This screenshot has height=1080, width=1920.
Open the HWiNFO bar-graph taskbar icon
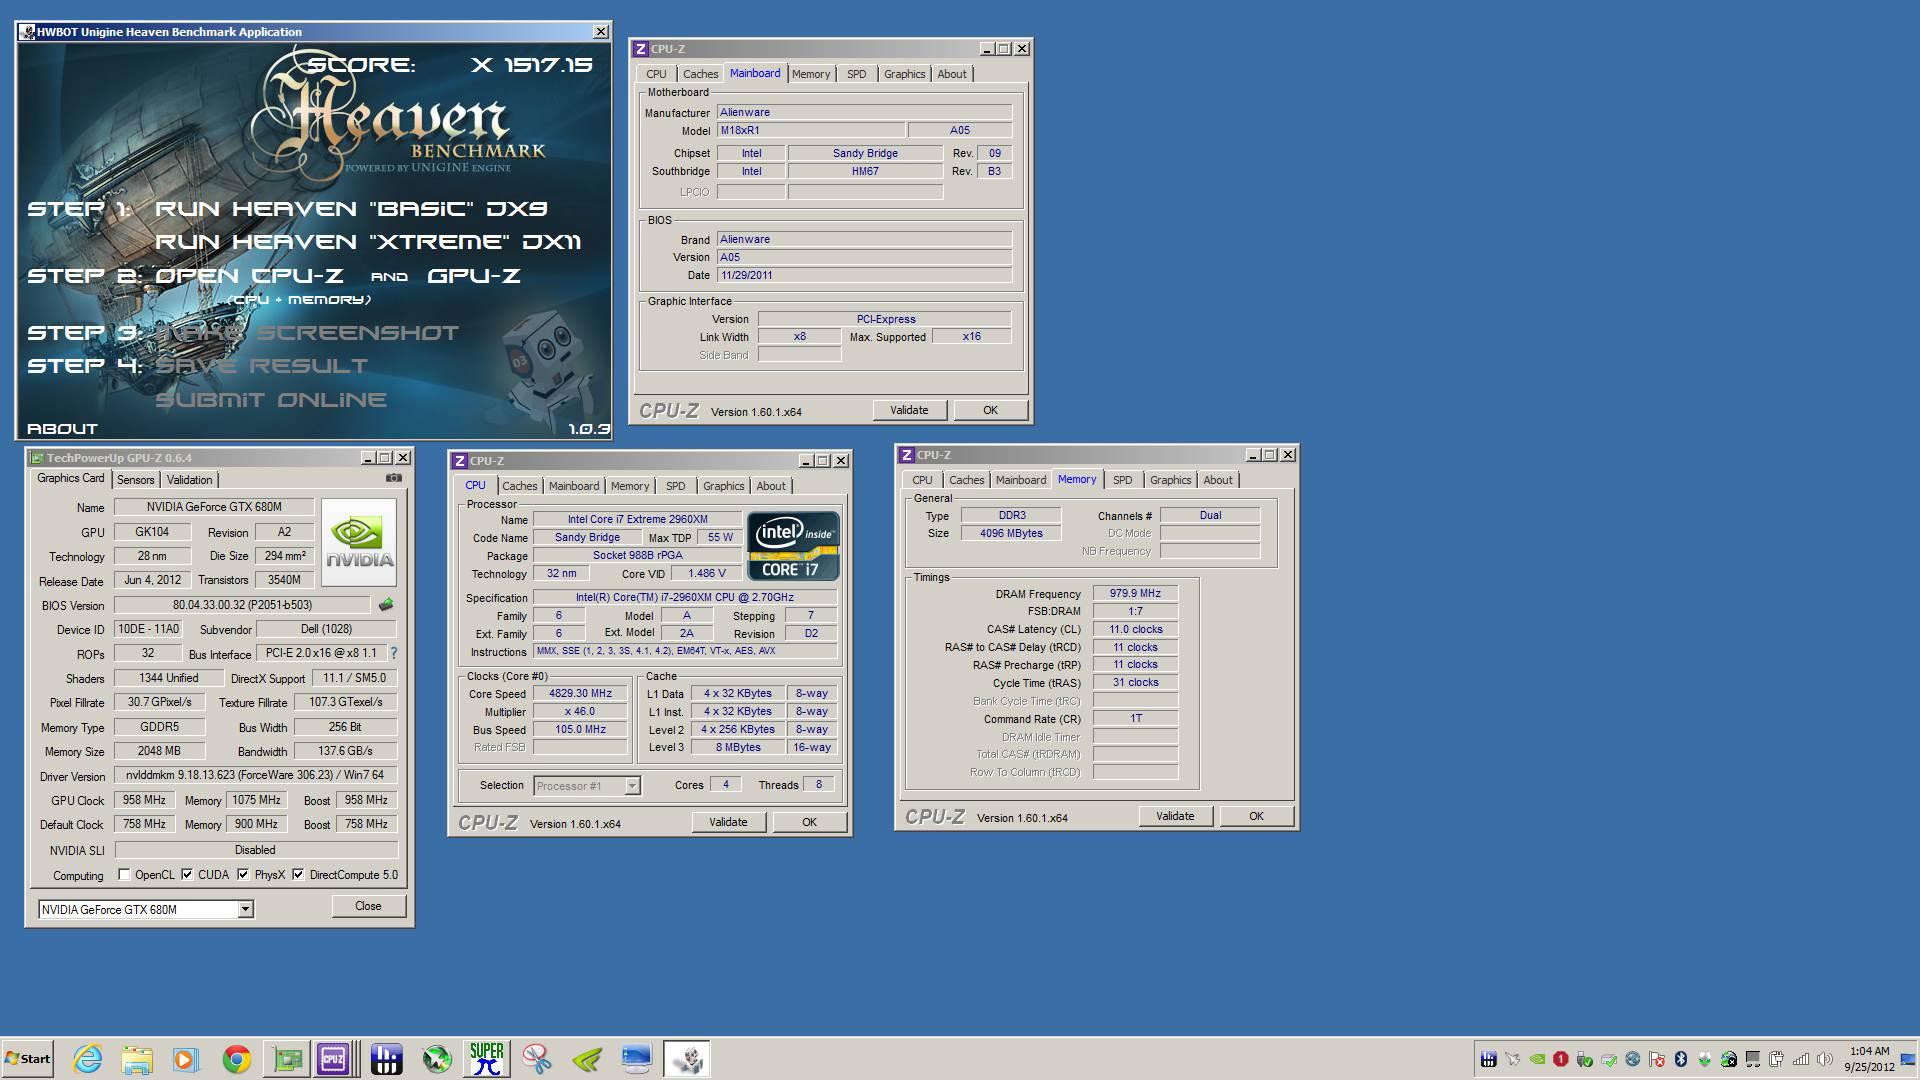(386, 1058)
